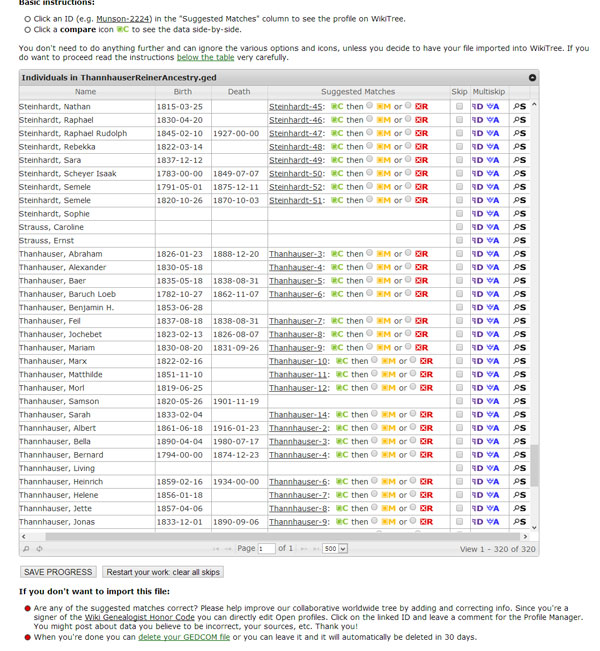This screenshot has height=651, width=600.
Task: Click search icon for Steinhardt, Sara
Action: click(519, 160)
